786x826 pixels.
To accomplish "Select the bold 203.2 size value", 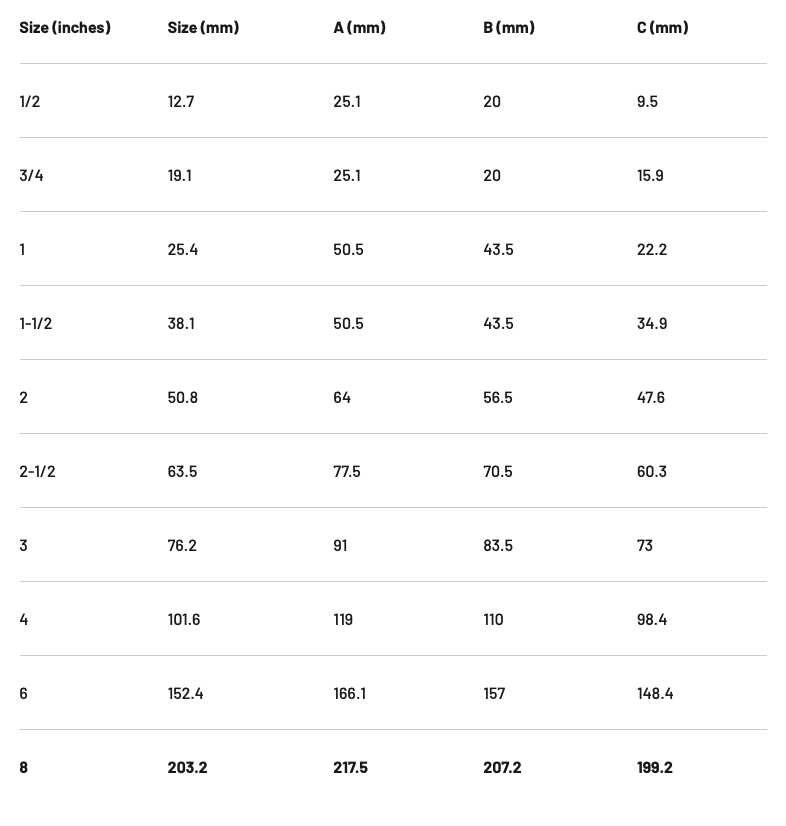I will pos(188,768).
